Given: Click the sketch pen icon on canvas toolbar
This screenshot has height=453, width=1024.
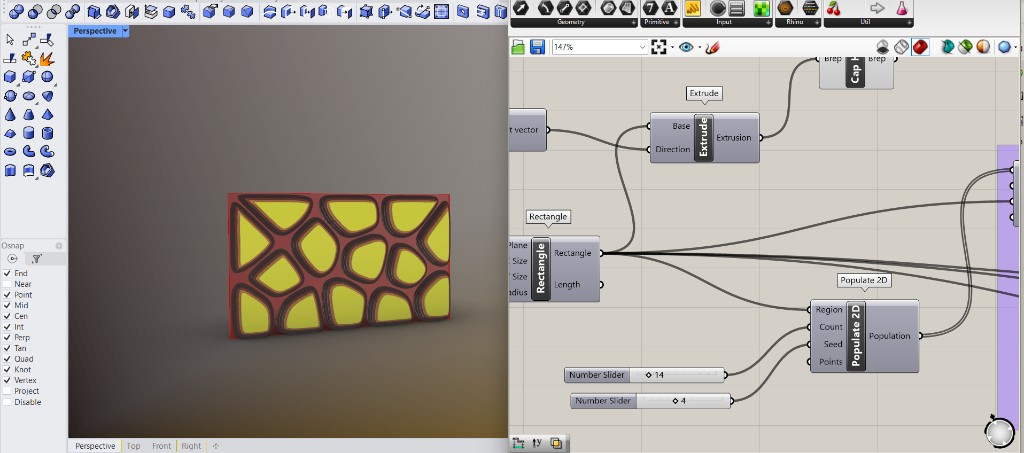Looking at the screenshot, I should 712,47.
